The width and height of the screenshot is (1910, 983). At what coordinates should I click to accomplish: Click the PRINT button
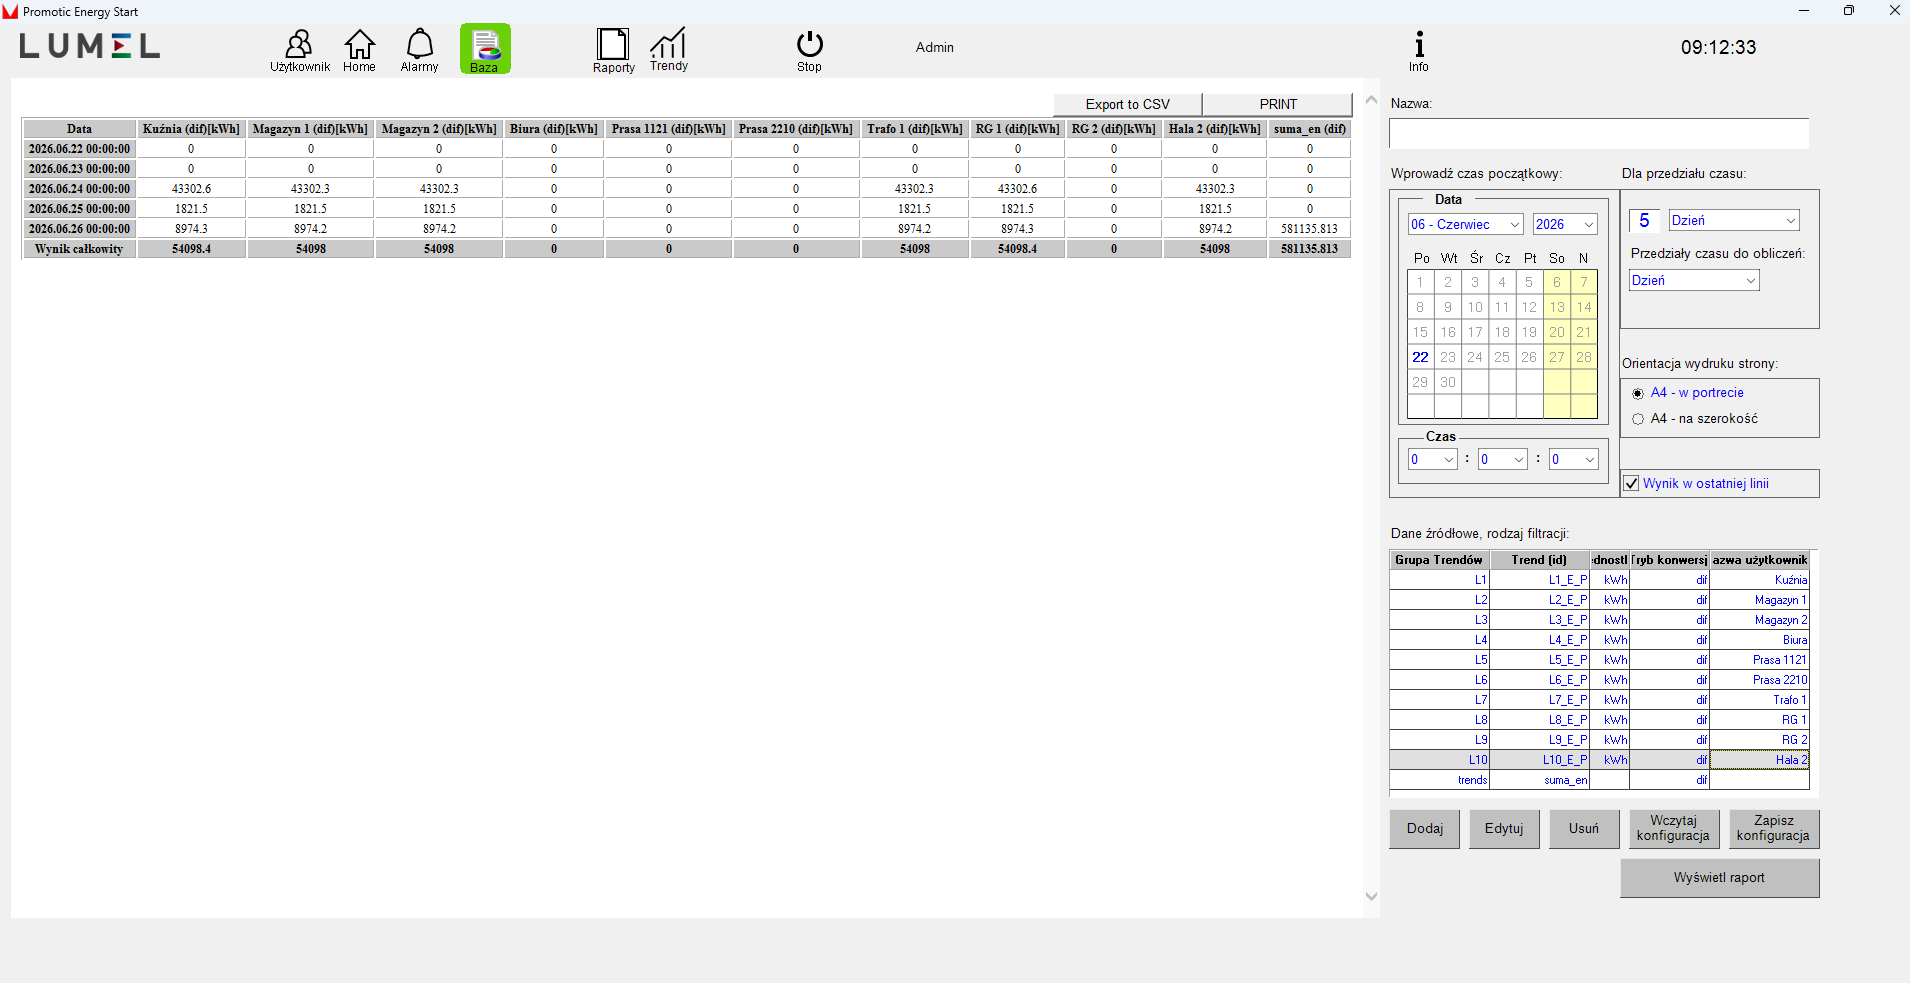click(1277, 104)
